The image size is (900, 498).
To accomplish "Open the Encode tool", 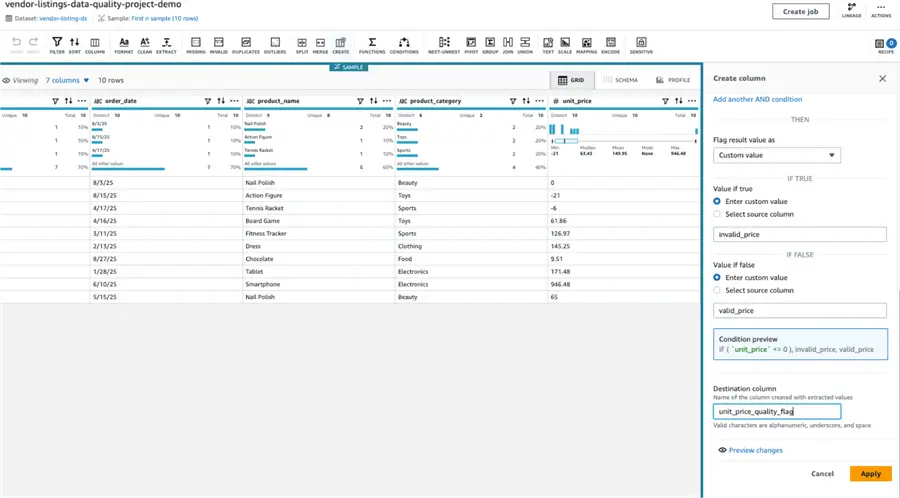I will click(611, 45).
